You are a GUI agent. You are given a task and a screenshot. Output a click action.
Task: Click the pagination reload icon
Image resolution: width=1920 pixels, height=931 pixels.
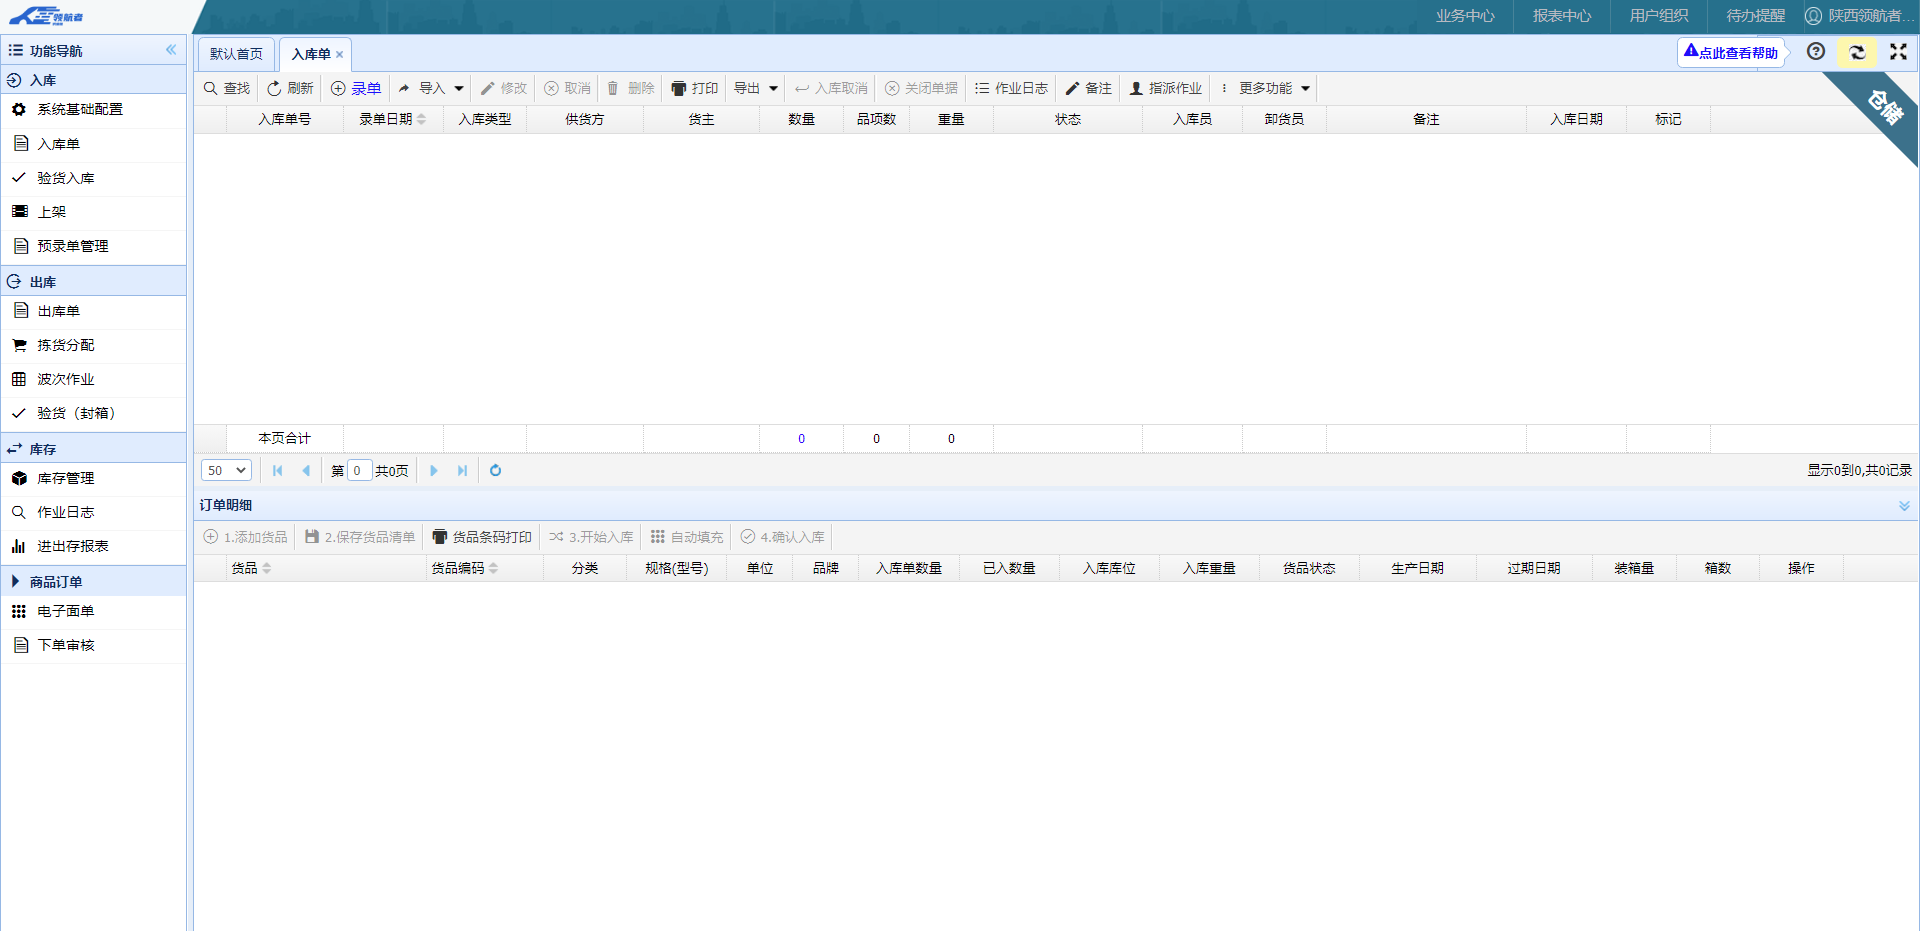coord(495,470)
